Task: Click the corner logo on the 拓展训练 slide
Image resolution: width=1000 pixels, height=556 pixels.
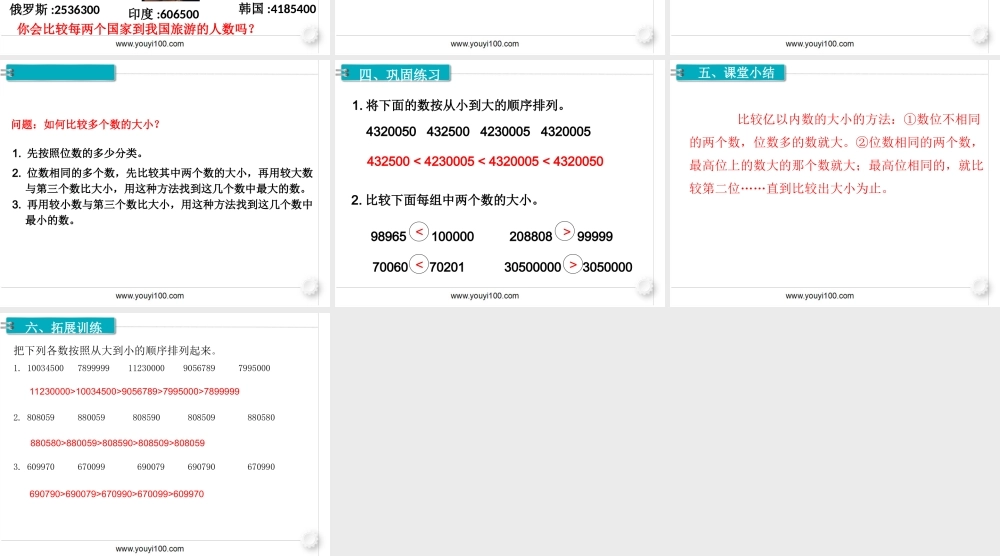Action: click(311, 541)
